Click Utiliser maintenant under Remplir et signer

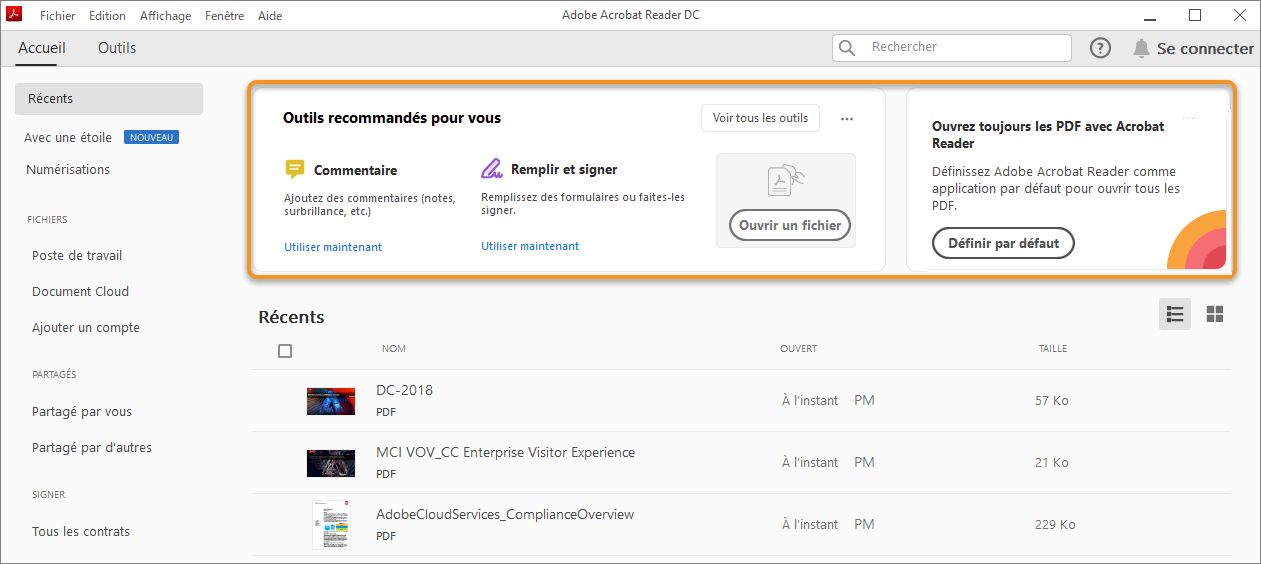tap(530, 246)
